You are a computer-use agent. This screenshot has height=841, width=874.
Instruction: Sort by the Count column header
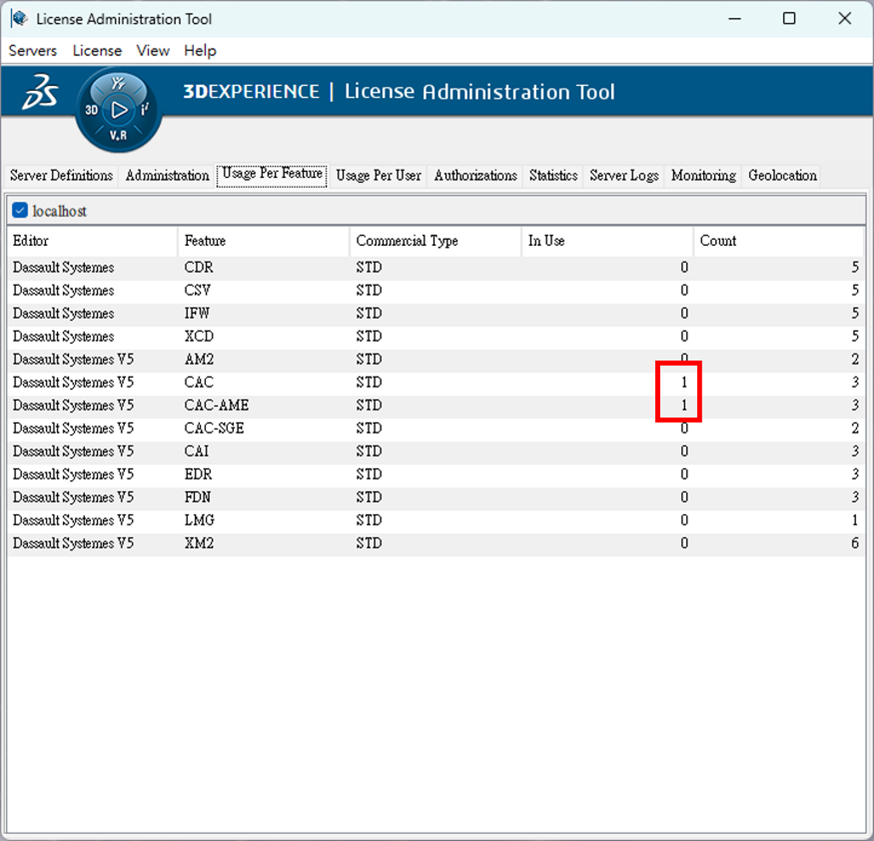[x=779, y=241]
